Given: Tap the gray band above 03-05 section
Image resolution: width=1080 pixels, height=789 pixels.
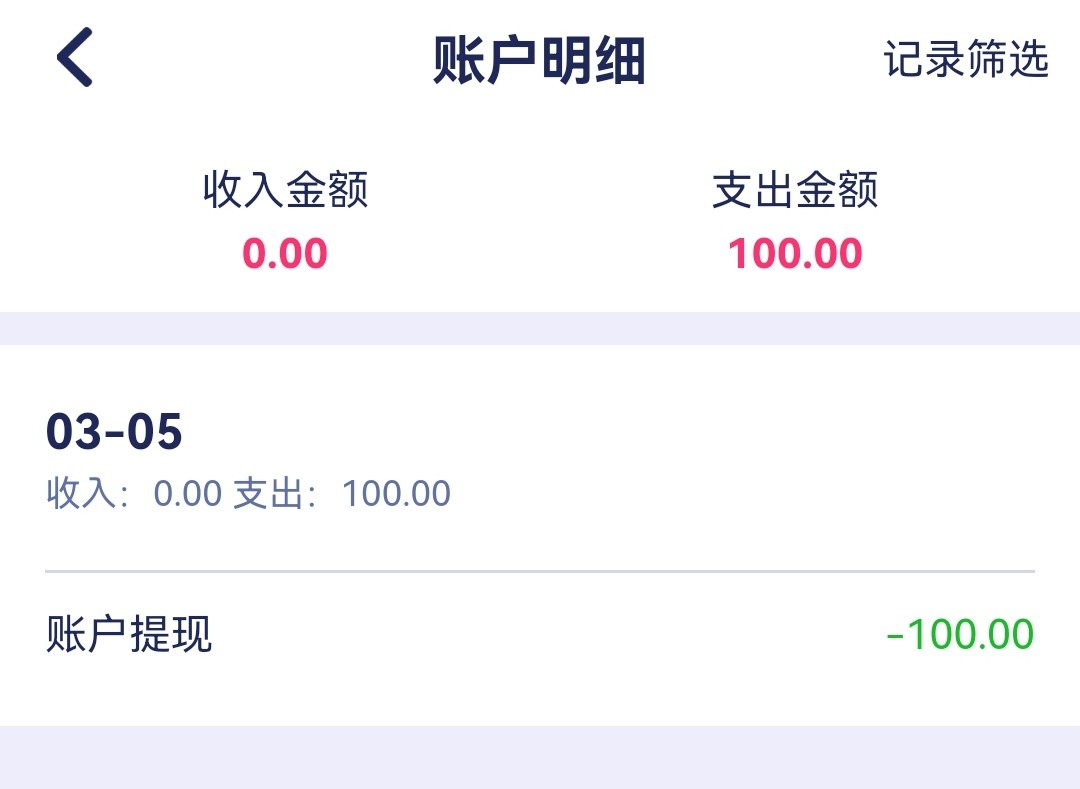Looking at the screenshot, I should [540, 328].
